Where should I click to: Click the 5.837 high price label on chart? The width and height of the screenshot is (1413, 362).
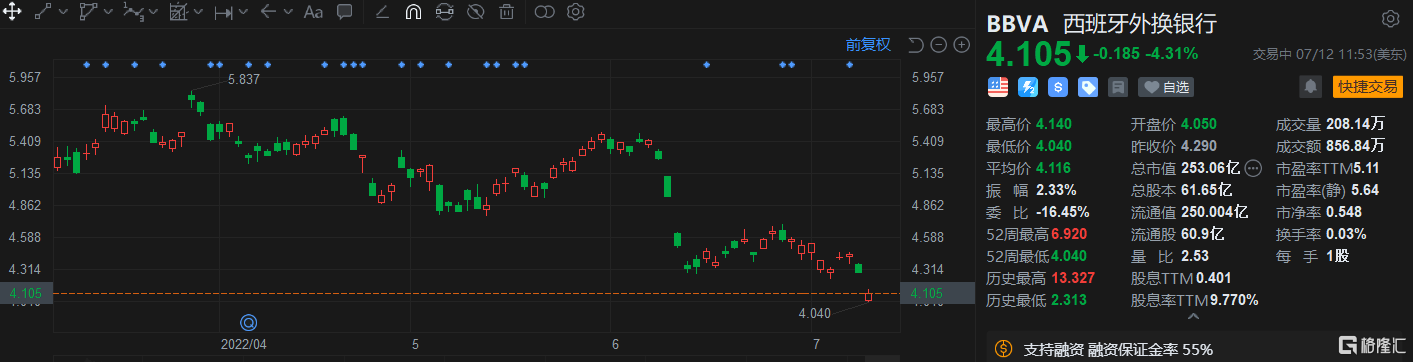point(244,79)
